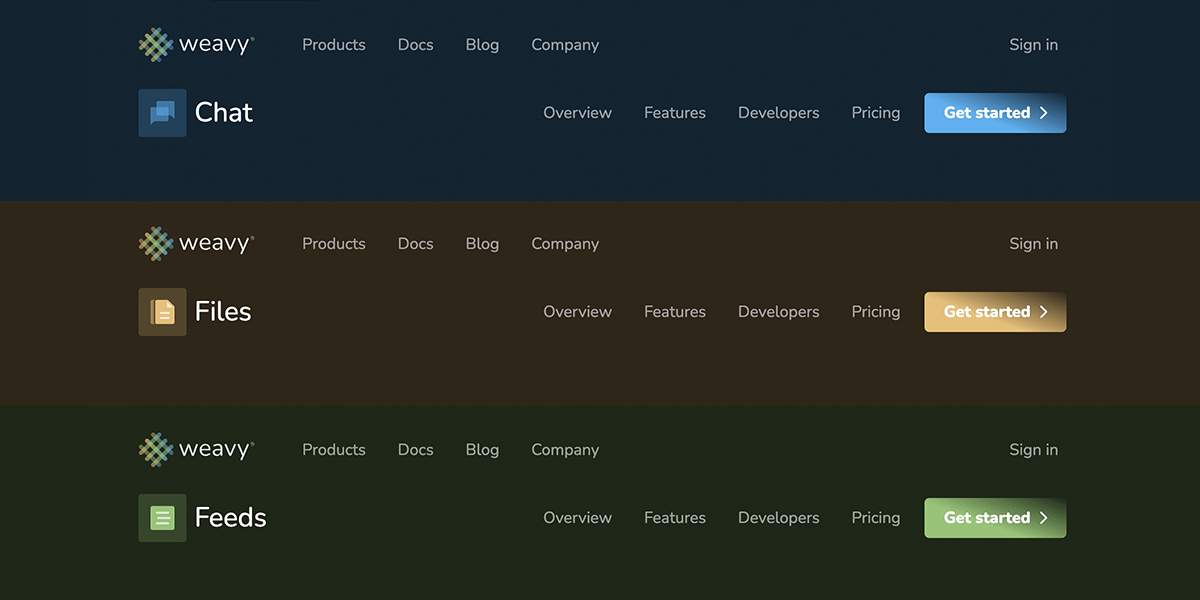The height and width of the screenshot is (600, 1200).
Task: Click the weavy logo in the Files header
Action: pos(197,243)
